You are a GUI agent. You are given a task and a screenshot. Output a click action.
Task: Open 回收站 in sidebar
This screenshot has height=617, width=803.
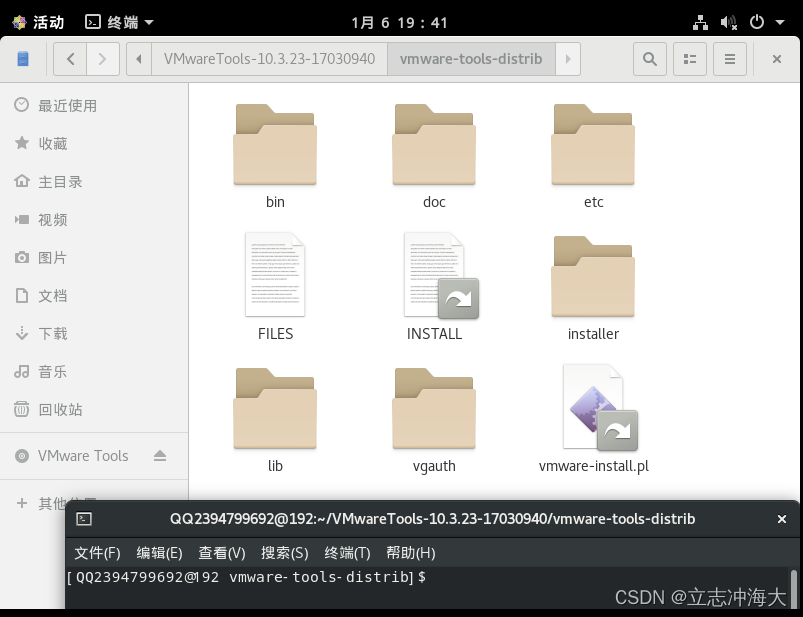coord(94,410)
